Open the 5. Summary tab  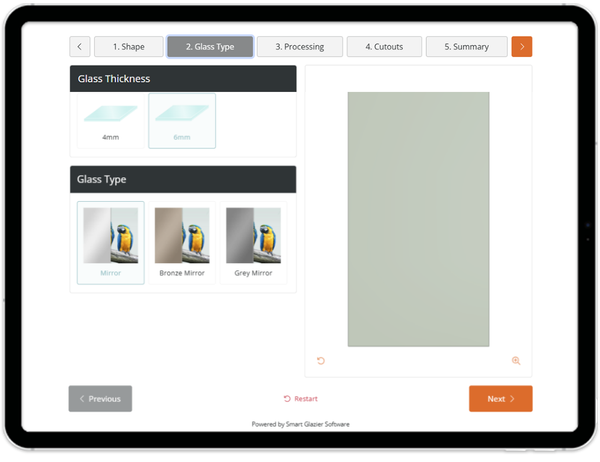click(466, 47)
